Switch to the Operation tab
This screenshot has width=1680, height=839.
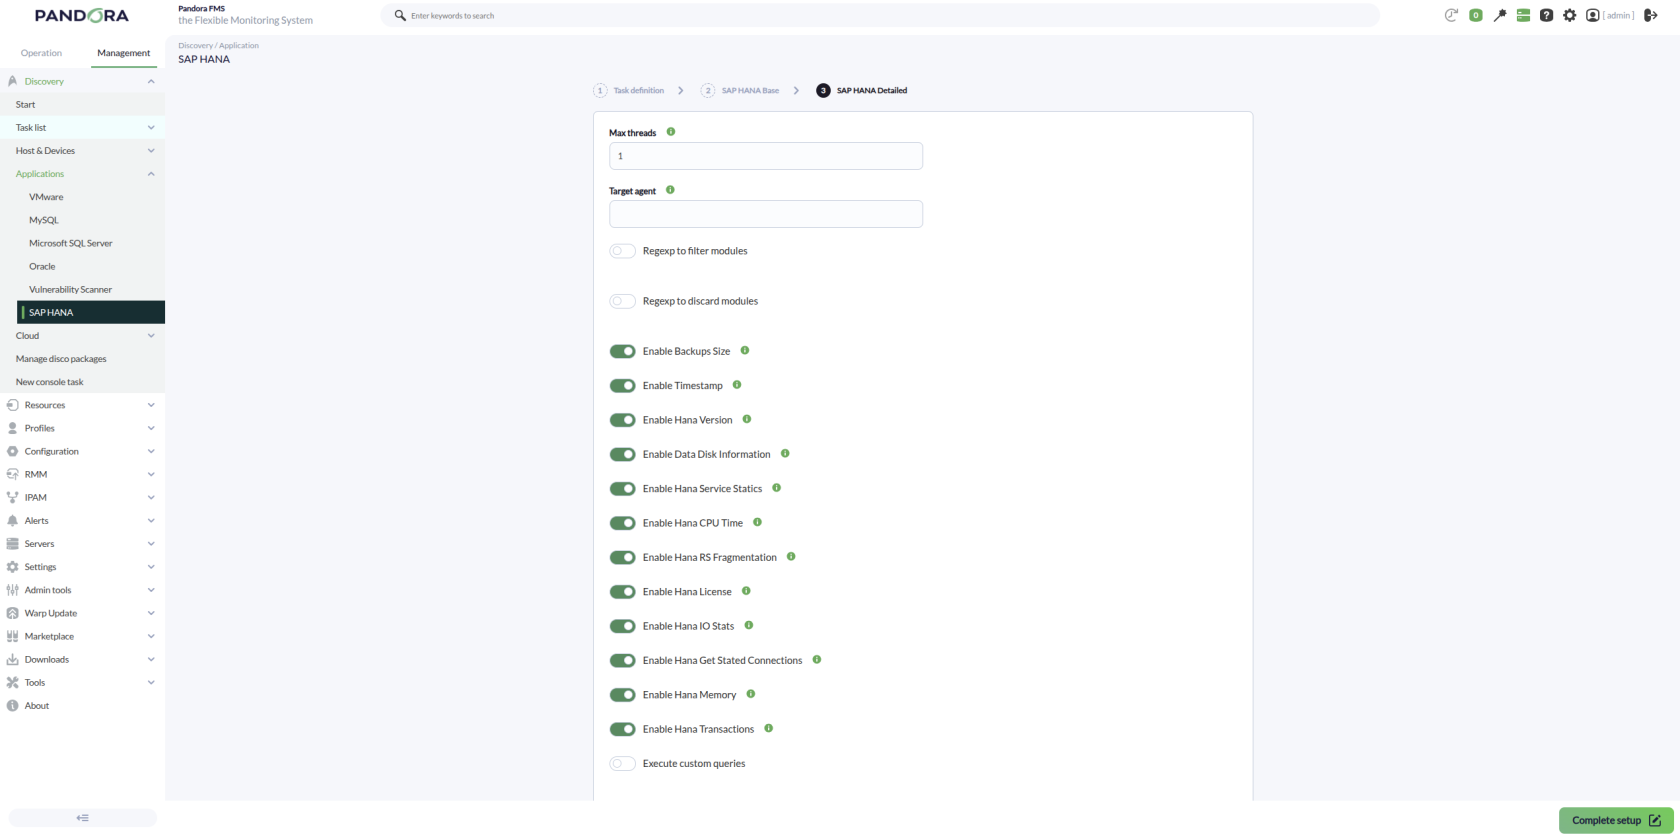(41, 53)
